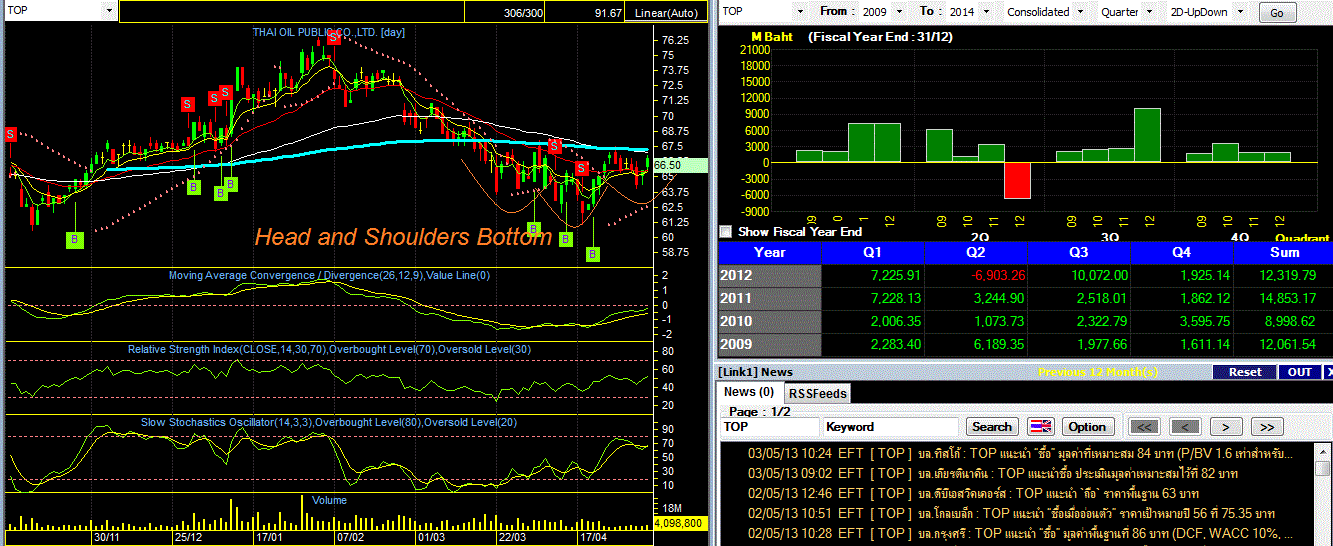Switch news language with the flag icon
The width and height of the screenshot is (1333, 546).
pyautogui.click(x=1041, y=427)
